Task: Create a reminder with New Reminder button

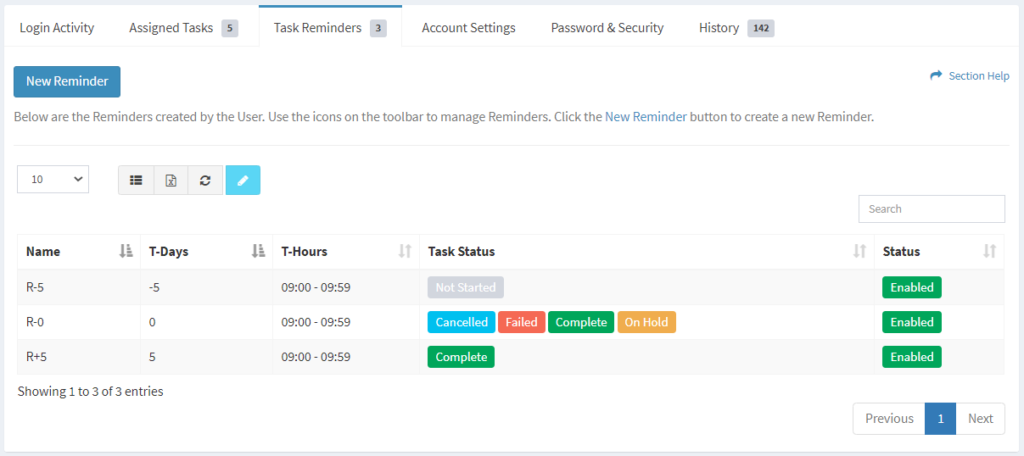Action: [x=67, y=82]
